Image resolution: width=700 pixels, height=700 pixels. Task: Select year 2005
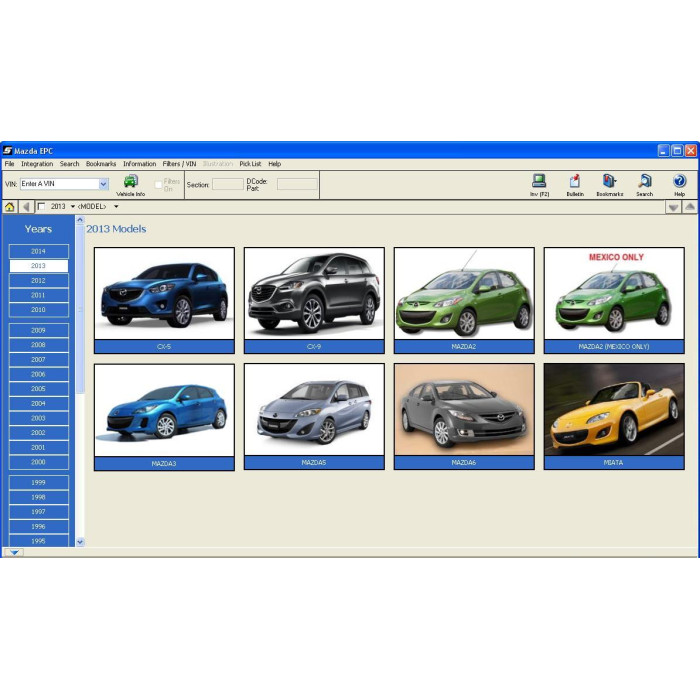coord(38,389)
